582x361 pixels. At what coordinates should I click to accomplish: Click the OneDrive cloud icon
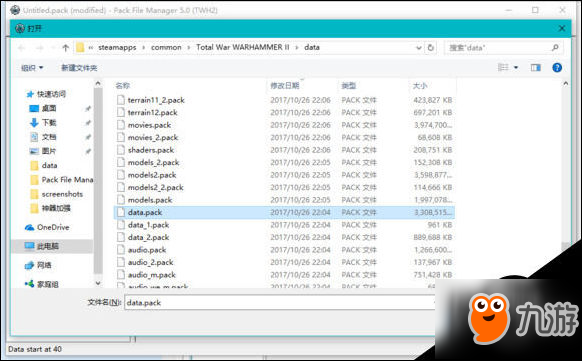29,227
